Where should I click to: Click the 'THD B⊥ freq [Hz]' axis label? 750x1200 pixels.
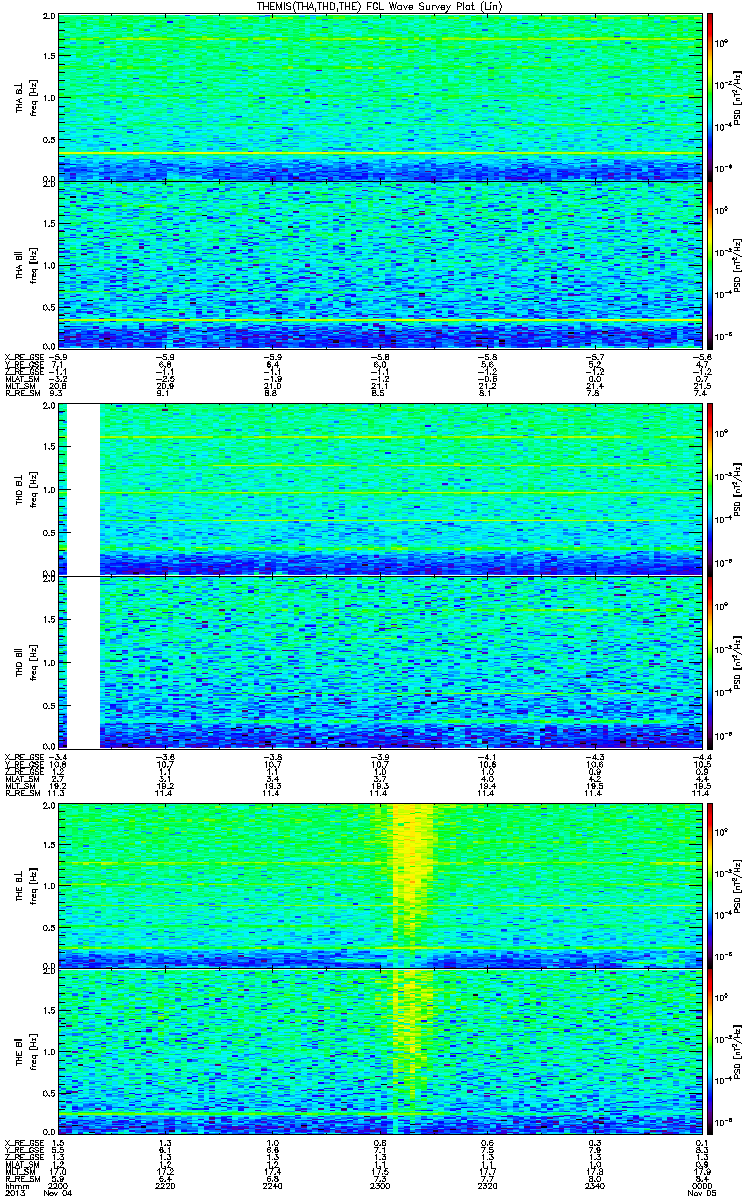[x=25, y=490]
